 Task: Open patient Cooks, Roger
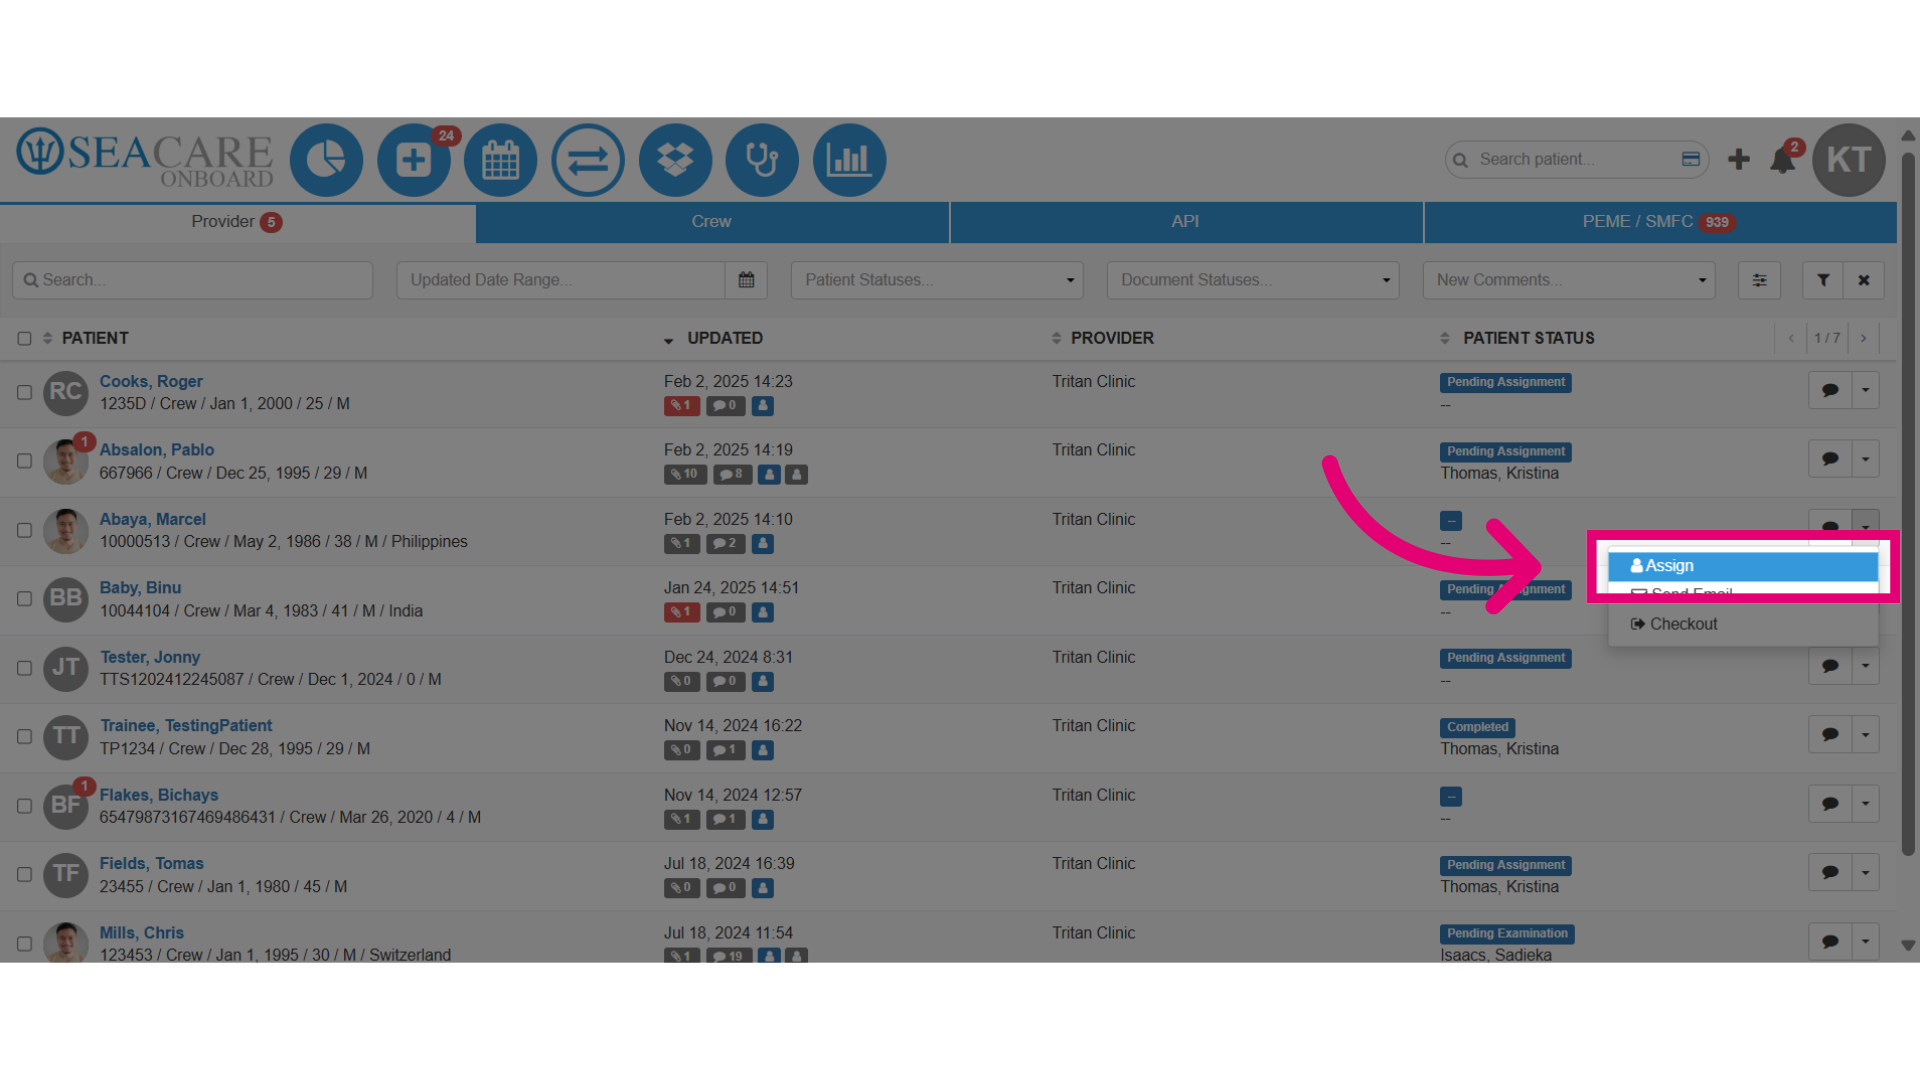(151, 382)
